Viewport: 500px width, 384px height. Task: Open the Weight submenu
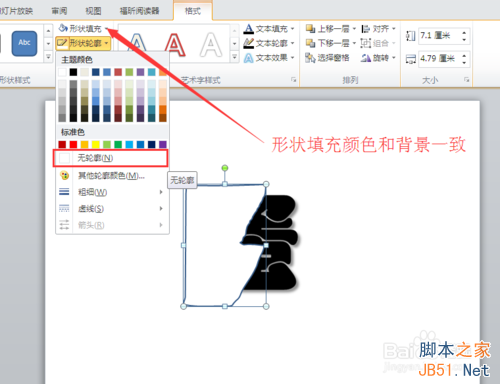[x=113, y=192]
